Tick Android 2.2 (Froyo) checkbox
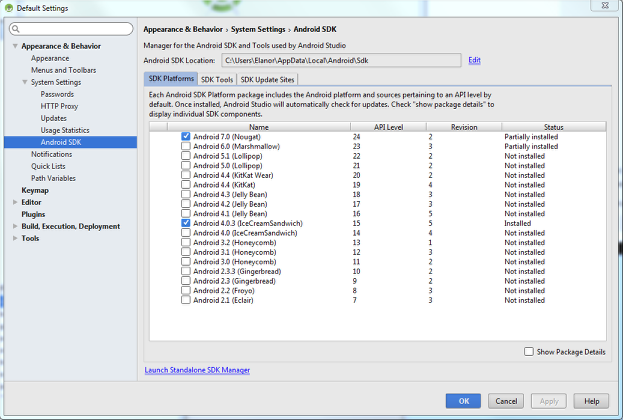Viewport: 623px width, 420px height. coord(186,290)
